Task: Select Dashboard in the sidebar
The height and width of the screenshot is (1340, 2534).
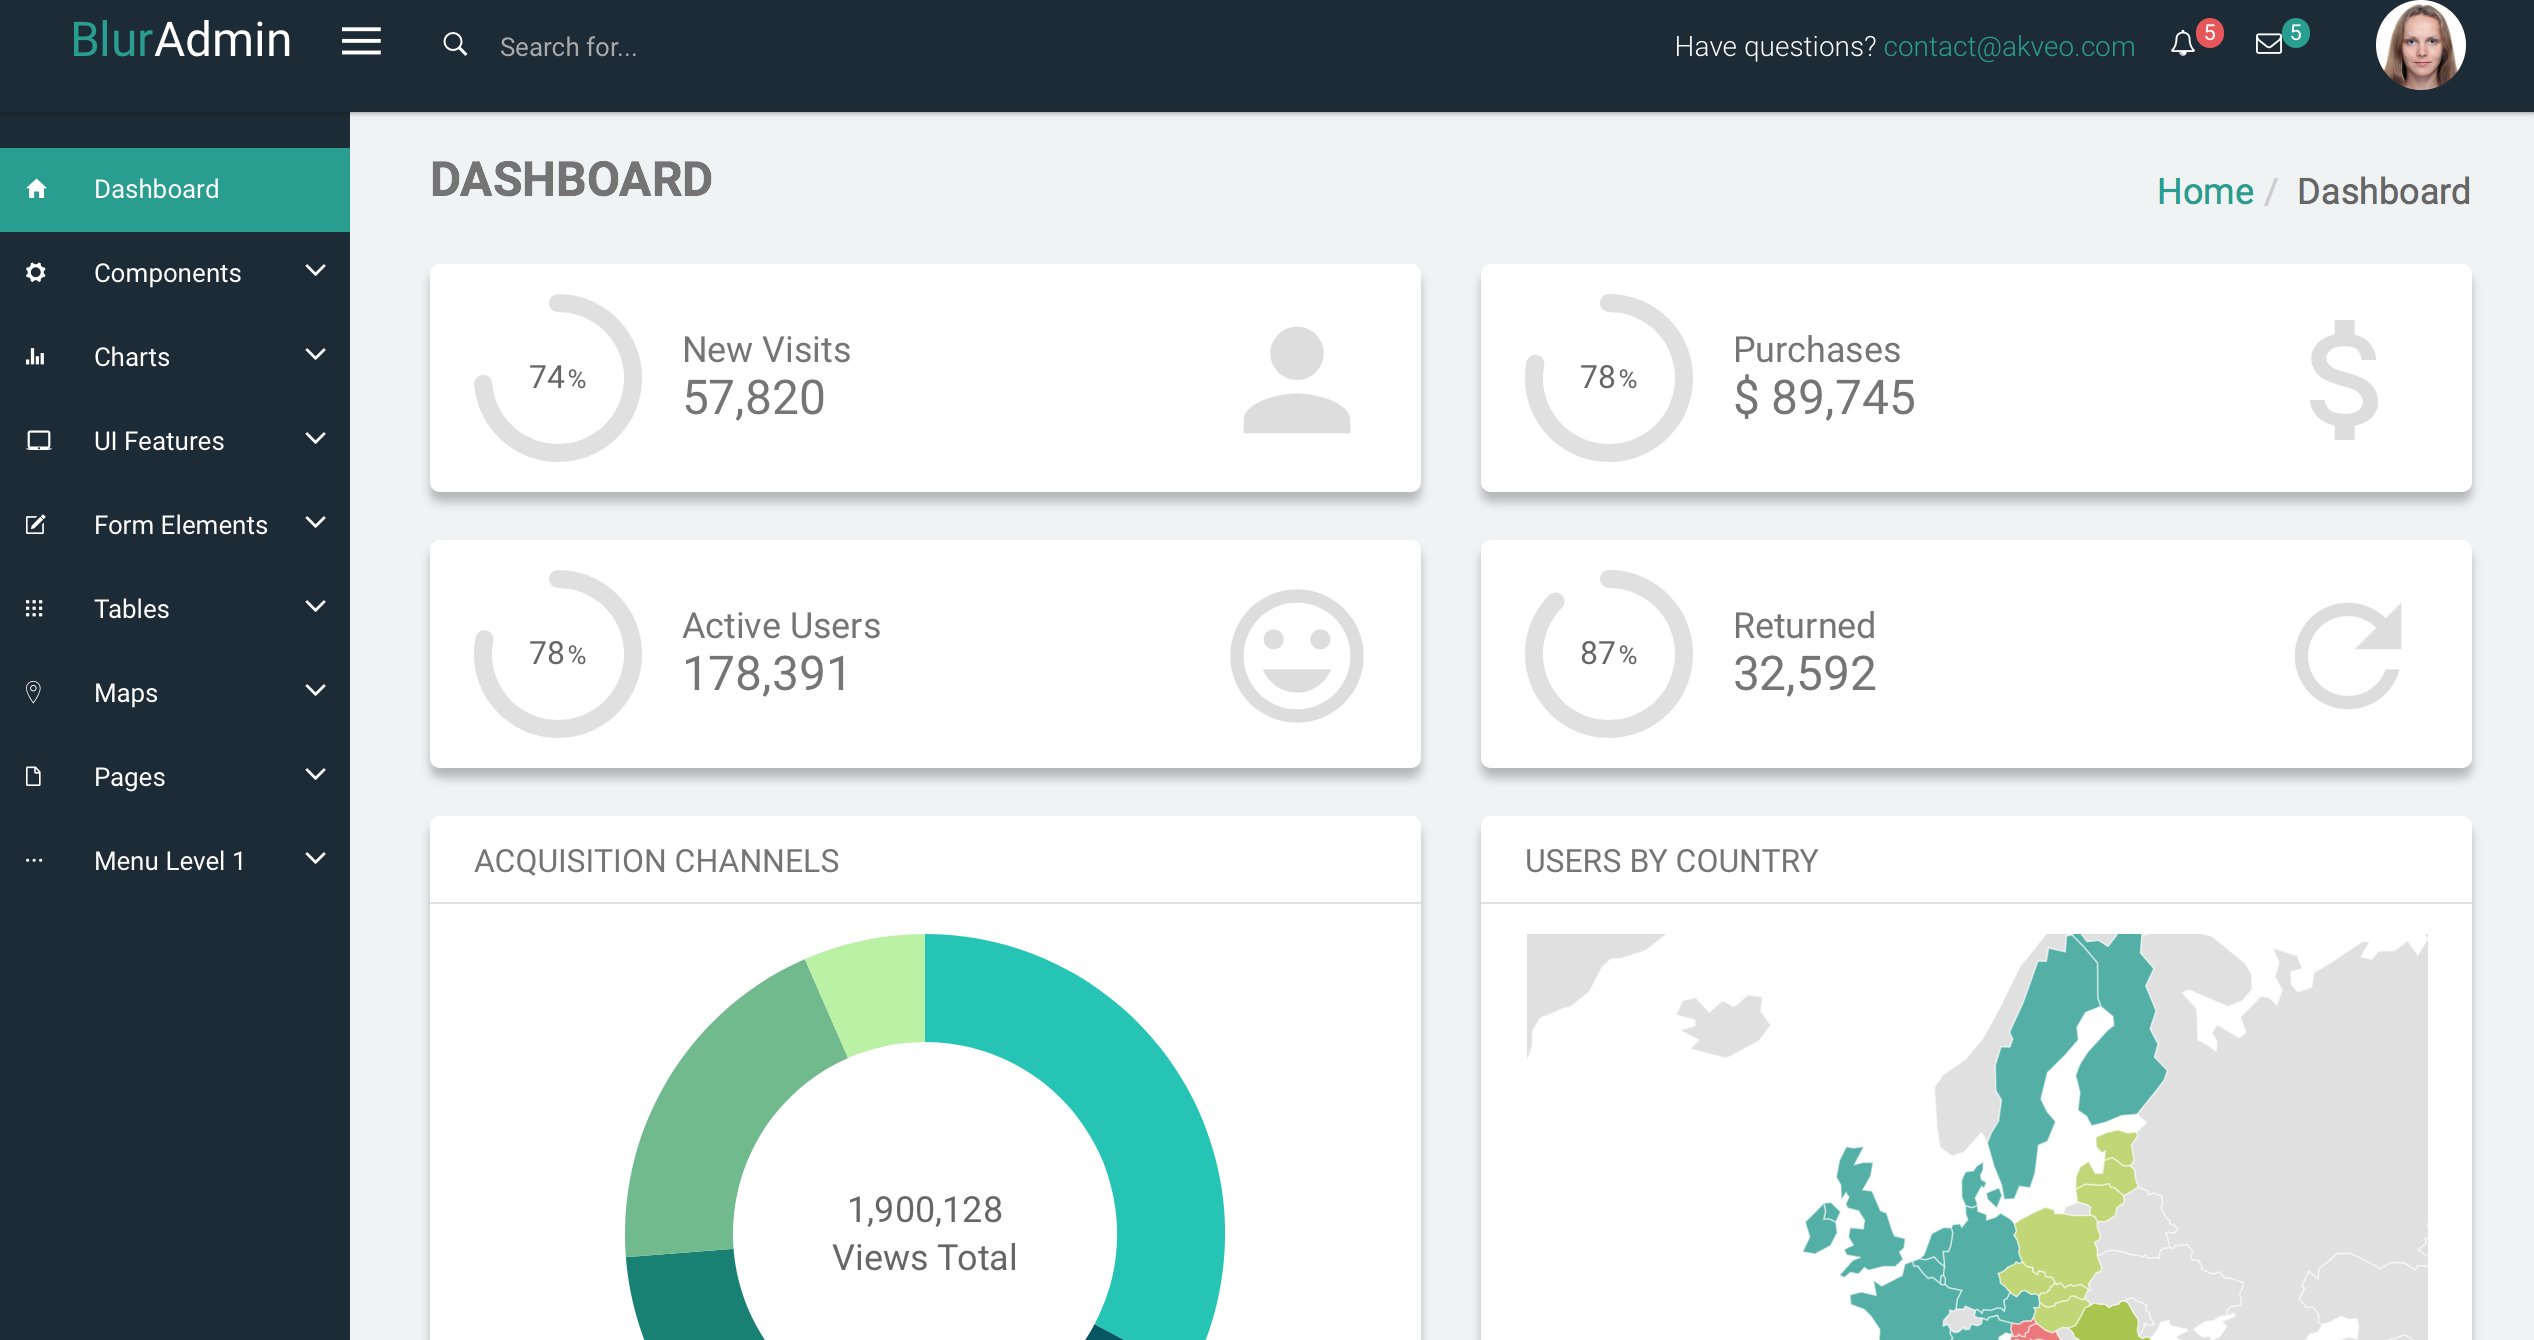Action: [x=156, y=189]
